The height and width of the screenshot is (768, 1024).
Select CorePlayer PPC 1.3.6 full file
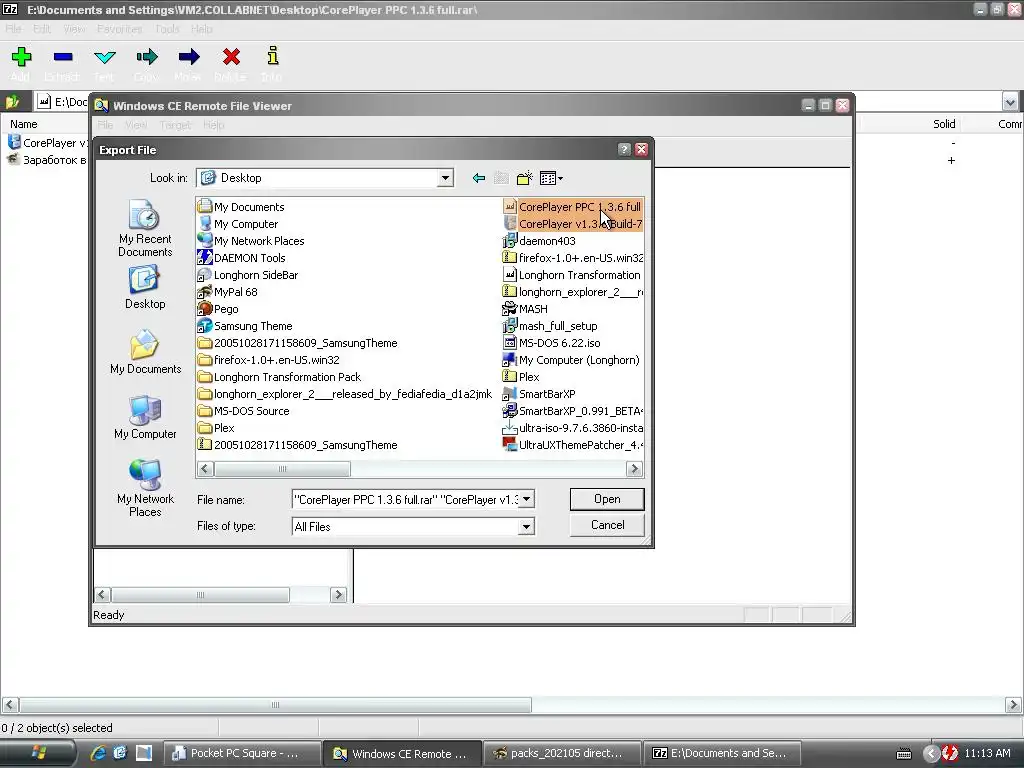(x=572, y=207)
